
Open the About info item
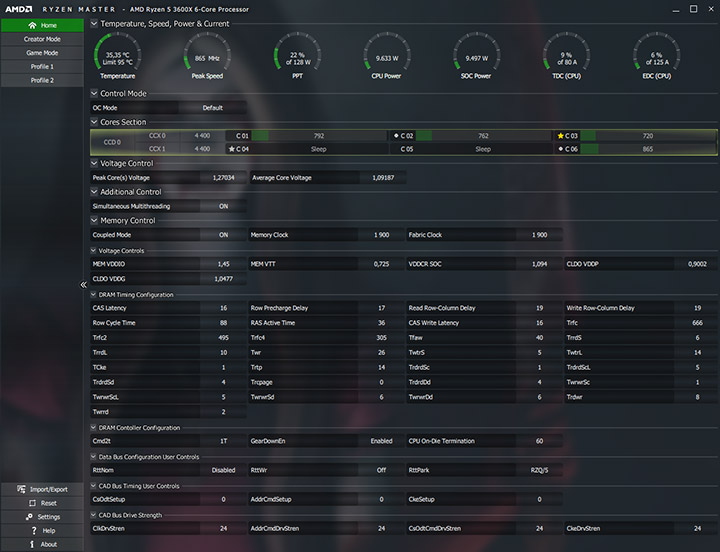point(42,544)
